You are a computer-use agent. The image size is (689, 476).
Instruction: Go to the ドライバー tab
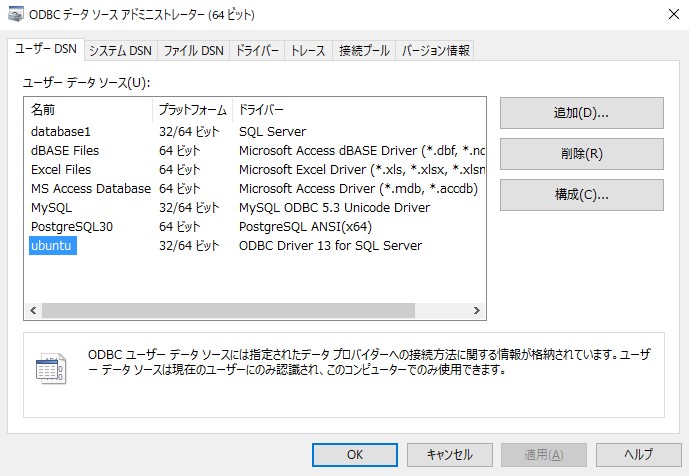pyautogui.click(x=257, y=51)
